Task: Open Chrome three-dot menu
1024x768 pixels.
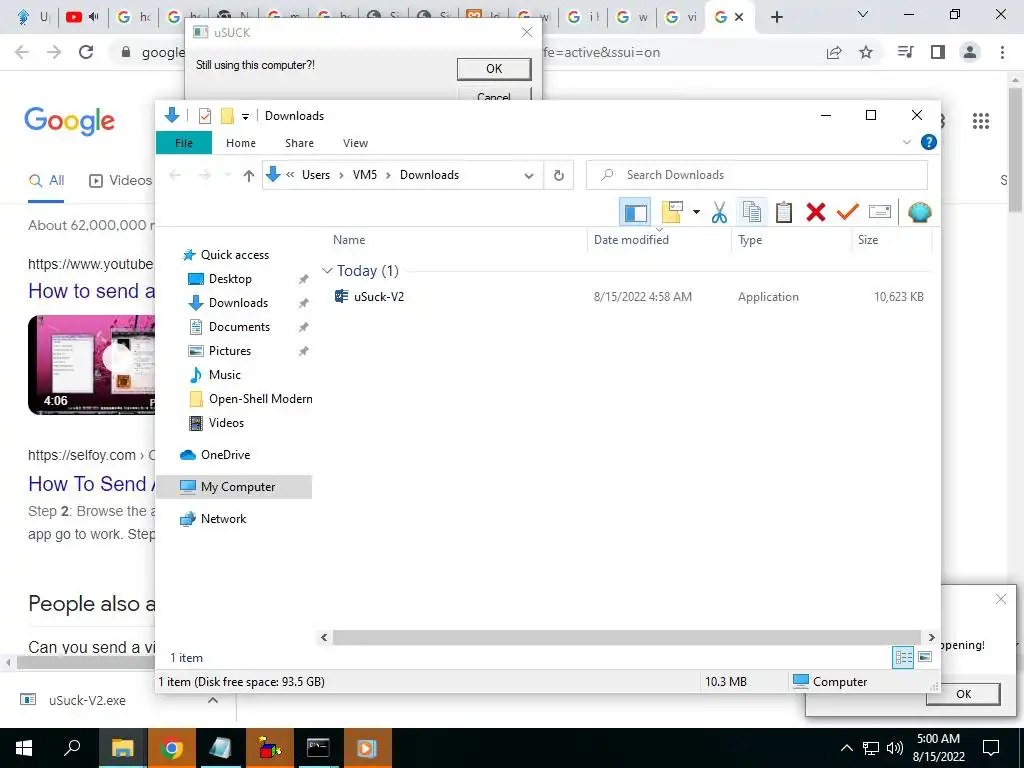Action: (1002, 52)
